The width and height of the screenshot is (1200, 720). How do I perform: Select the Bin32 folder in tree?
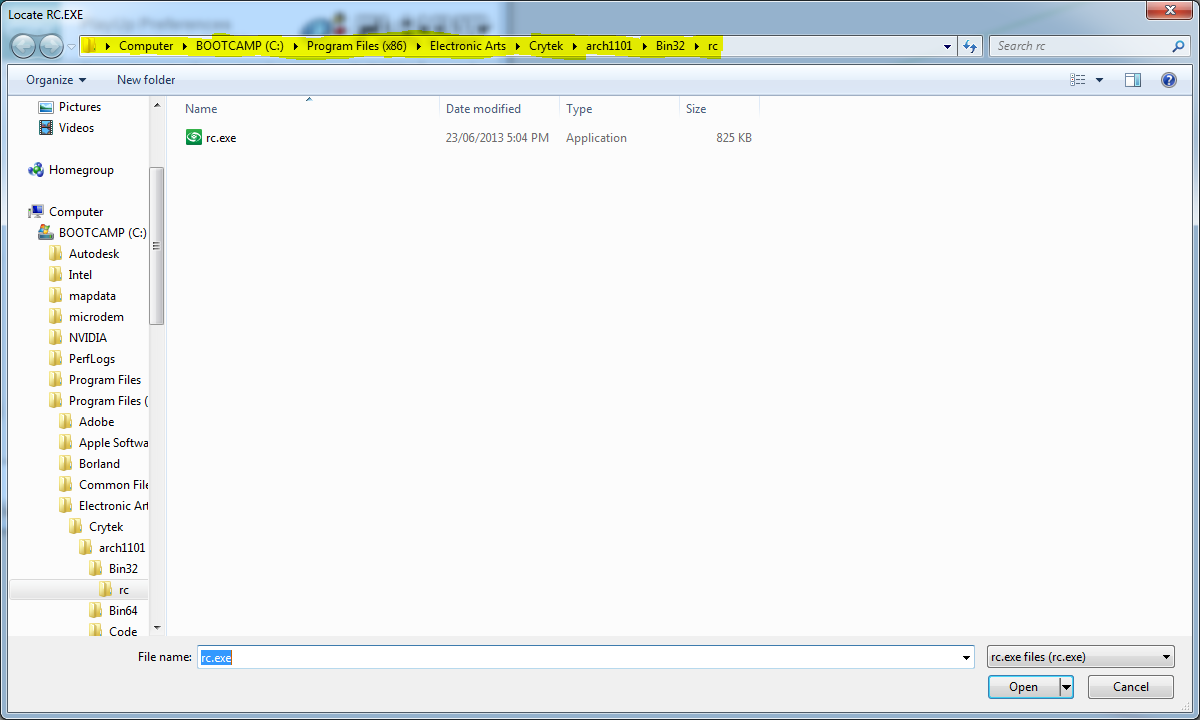tap(123, 569)
